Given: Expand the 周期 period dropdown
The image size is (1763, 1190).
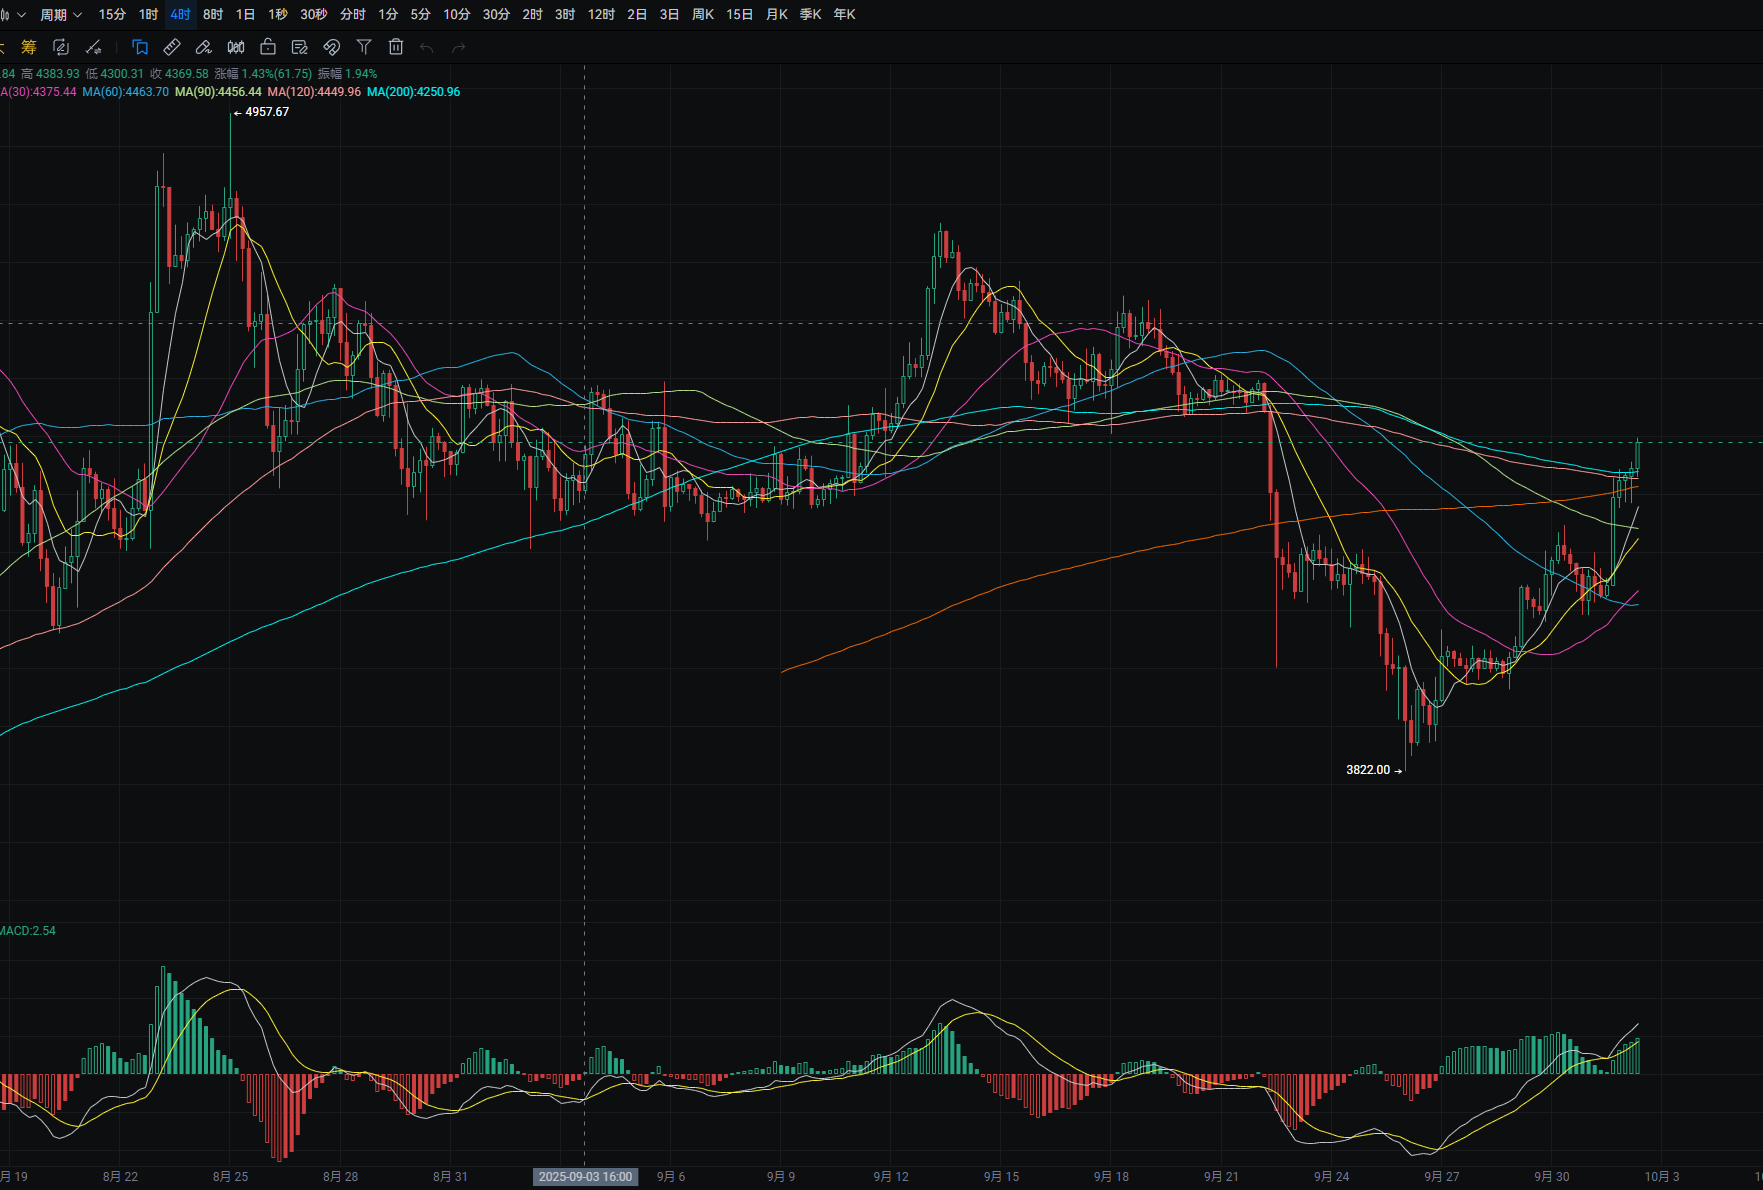Looking at the screenshot, I should coord(61,15).
